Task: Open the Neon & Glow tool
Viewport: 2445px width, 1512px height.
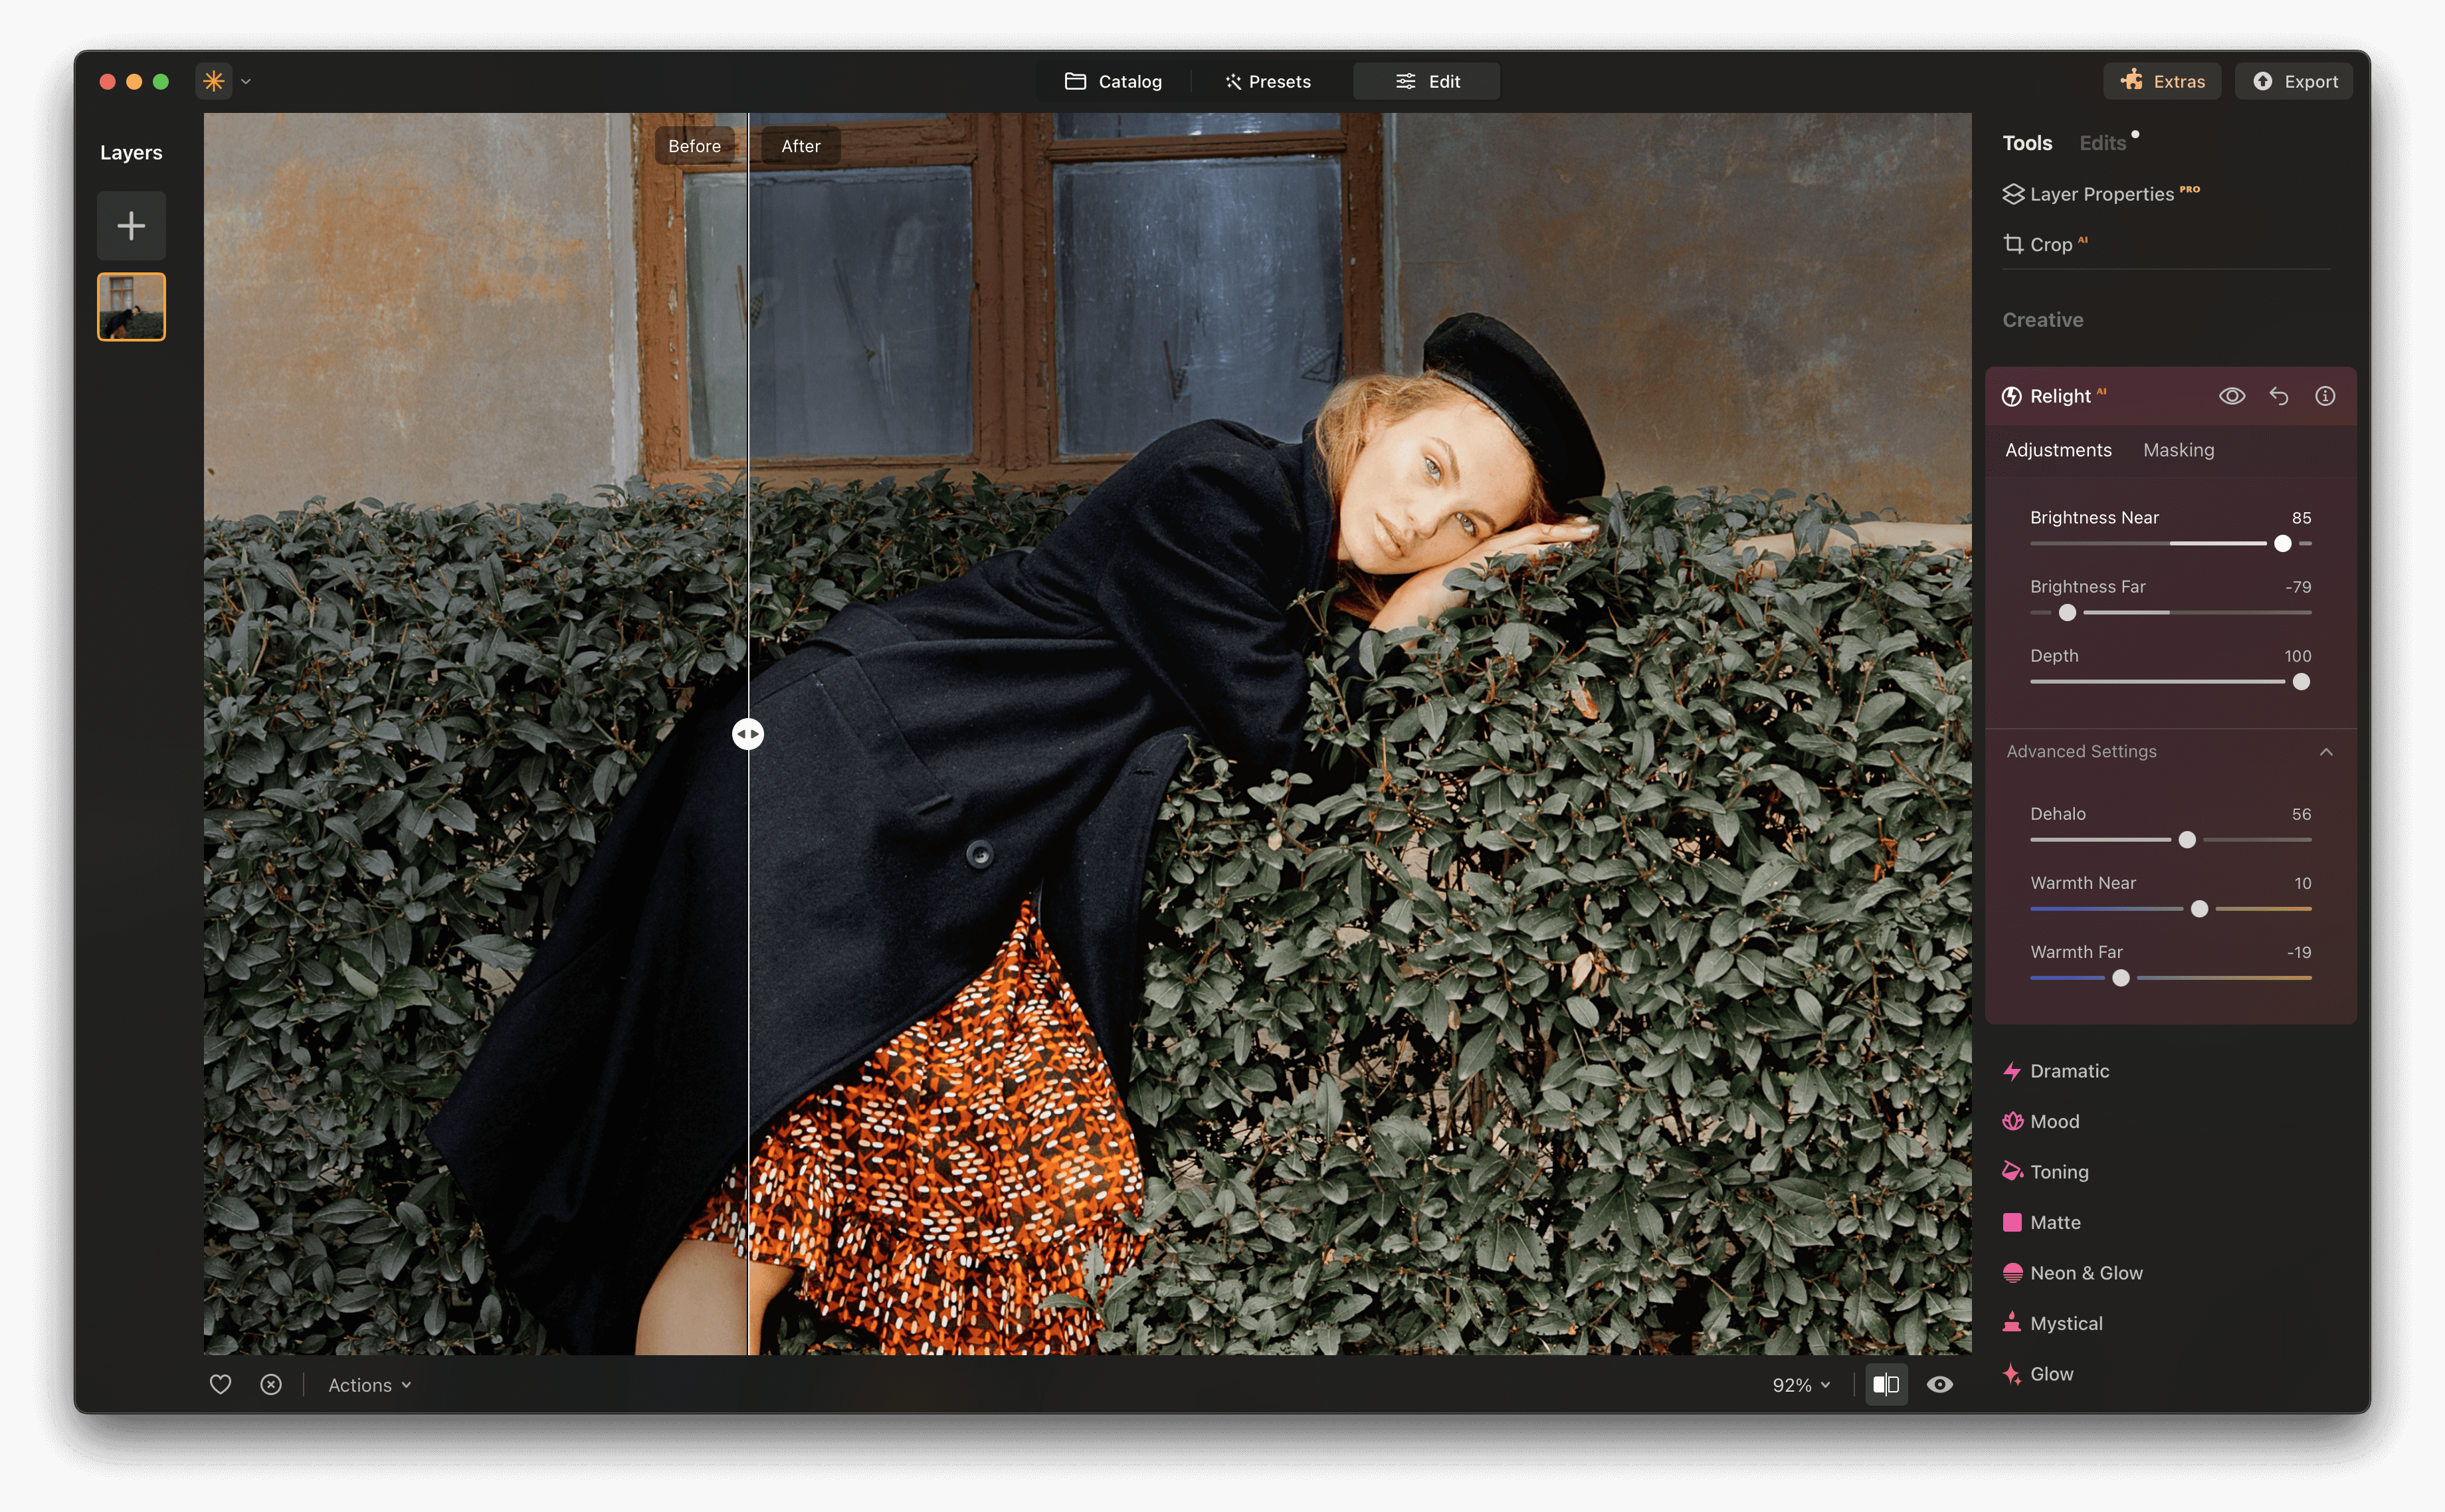Action: click(2086, 1273)
